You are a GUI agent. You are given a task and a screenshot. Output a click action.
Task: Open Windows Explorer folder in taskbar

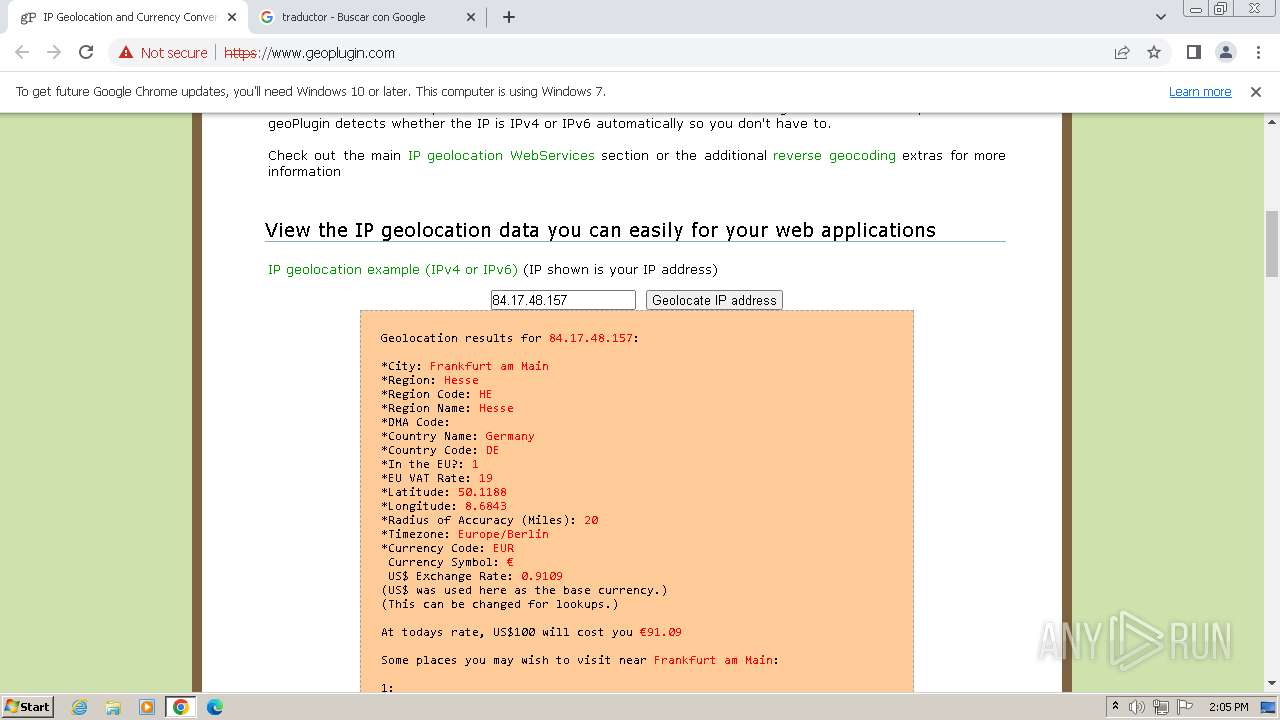pyautogui.click(x=113, y=707)
